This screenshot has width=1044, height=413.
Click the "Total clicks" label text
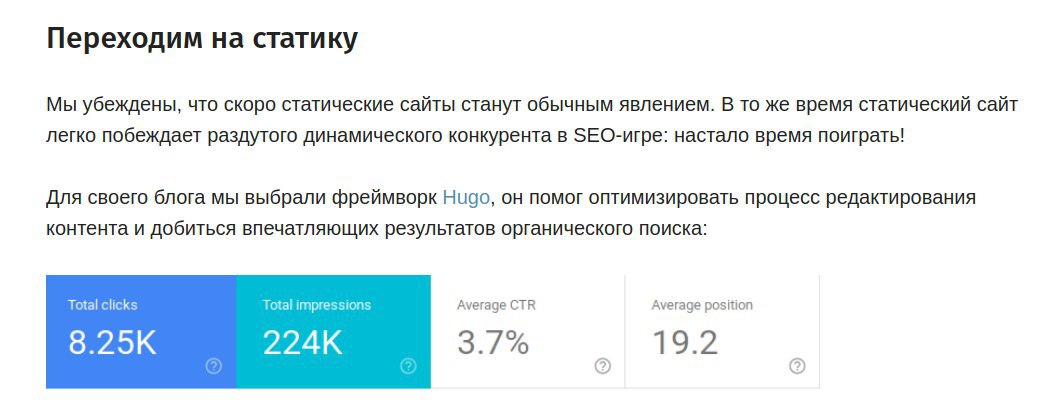point(103,305)
